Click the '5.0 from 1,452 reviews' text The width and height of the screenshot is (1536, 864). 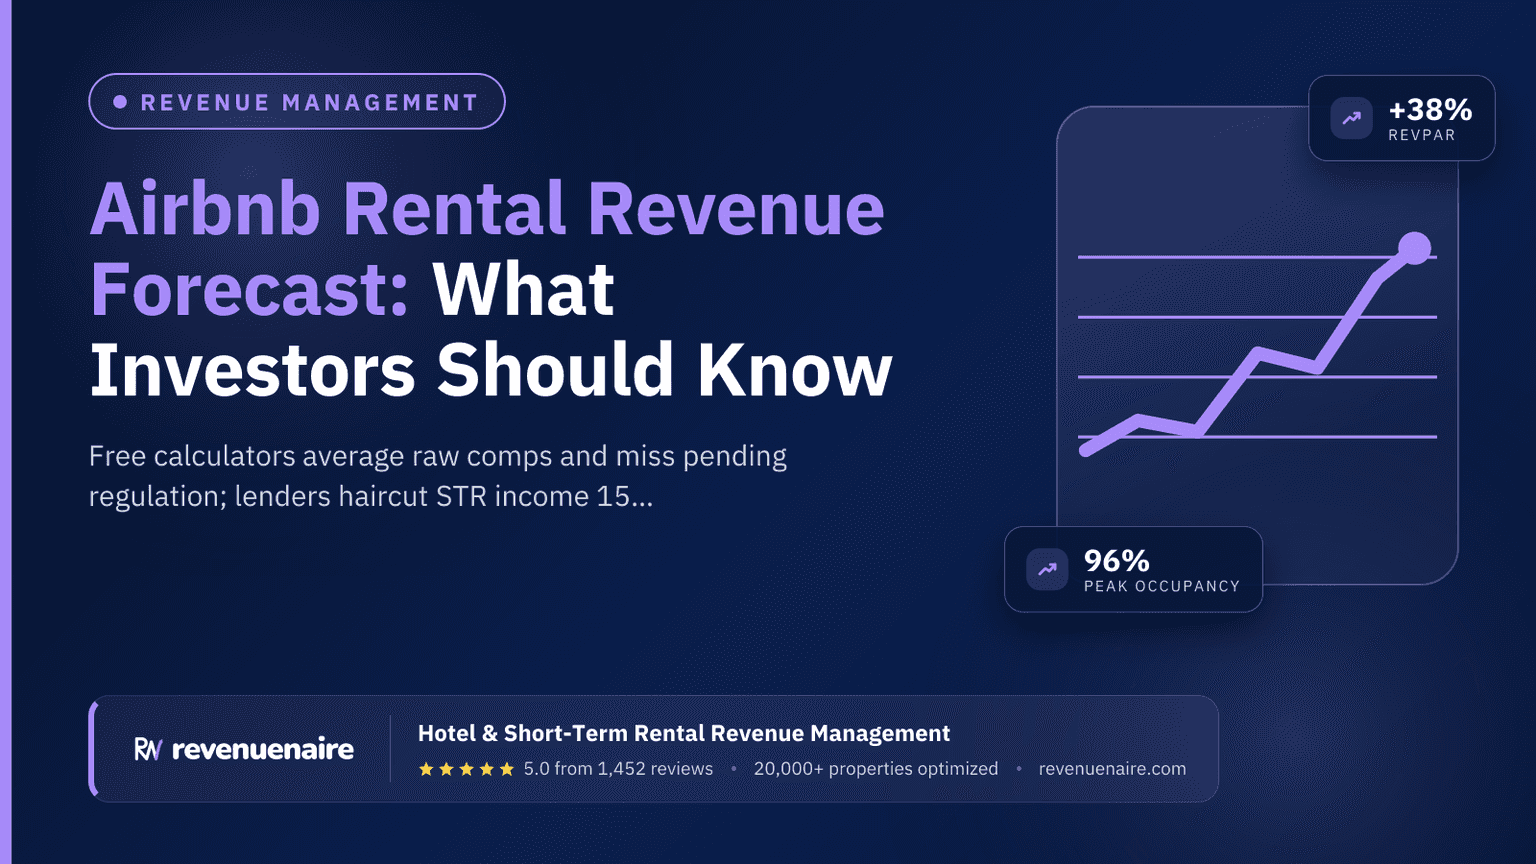pos(618,769)
